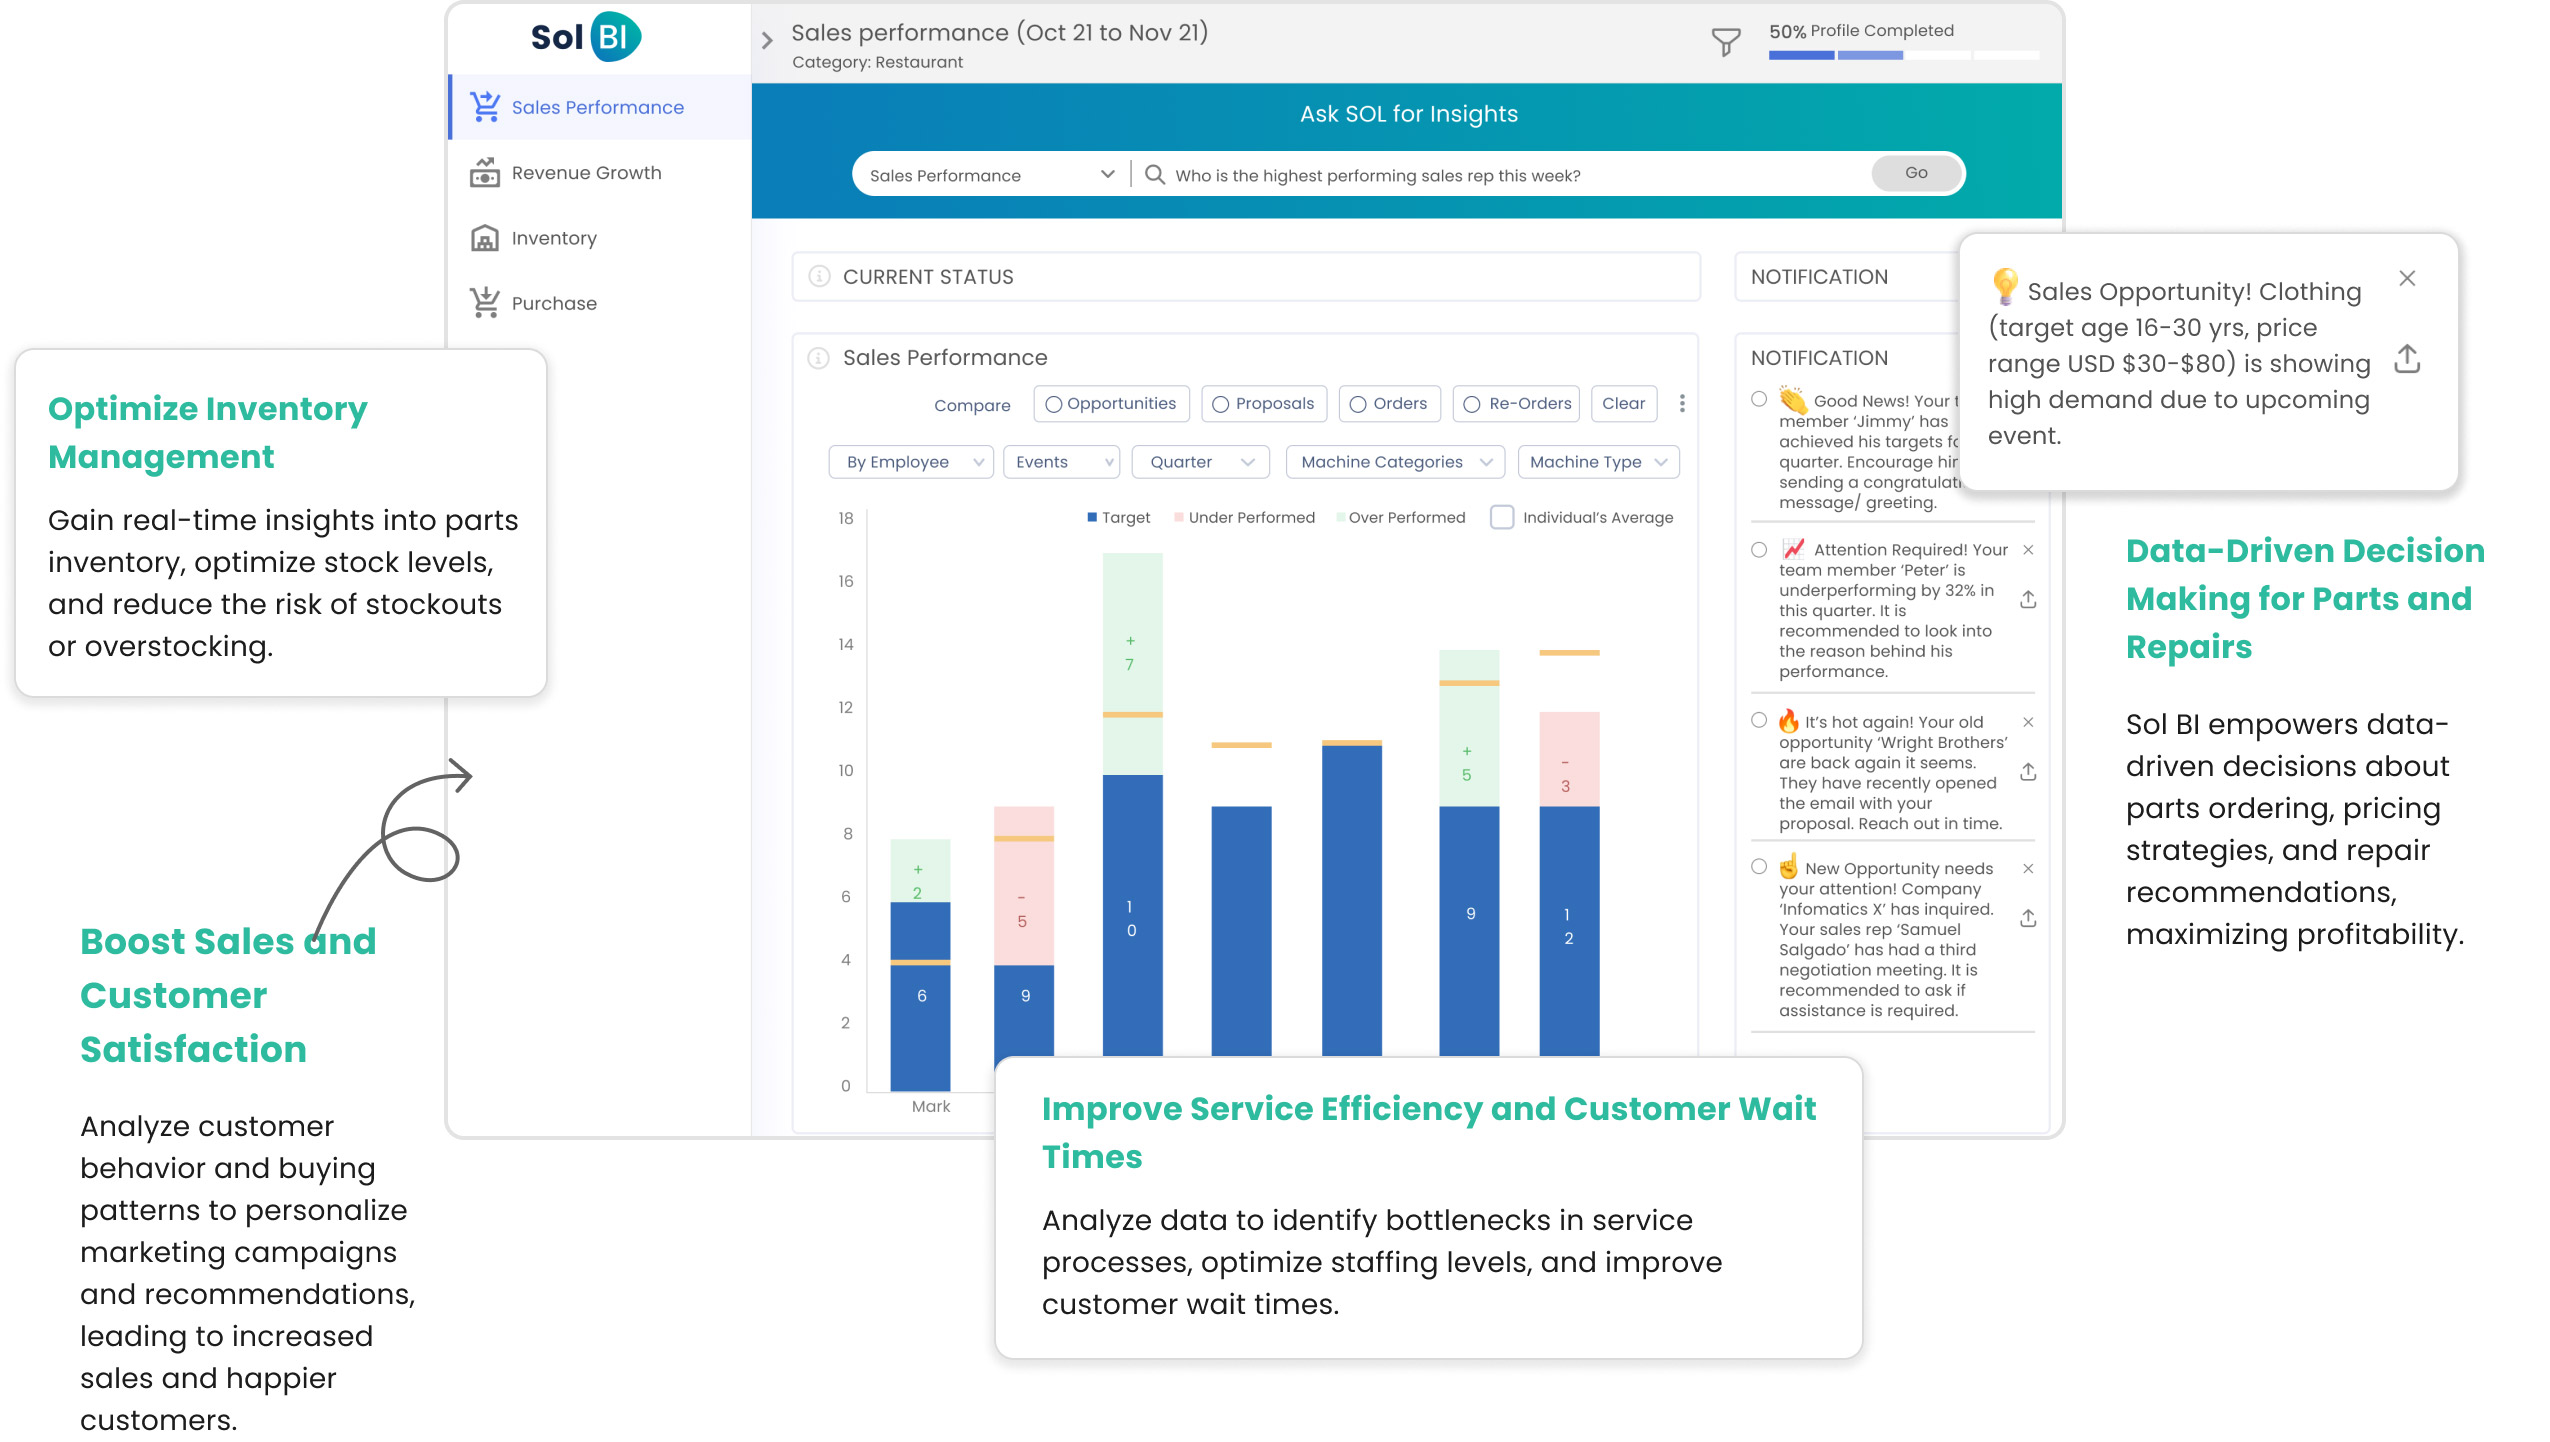Click the Revenue Growth sidebar icon
Screen dimensions: 2550x1442
pos(485,173)
